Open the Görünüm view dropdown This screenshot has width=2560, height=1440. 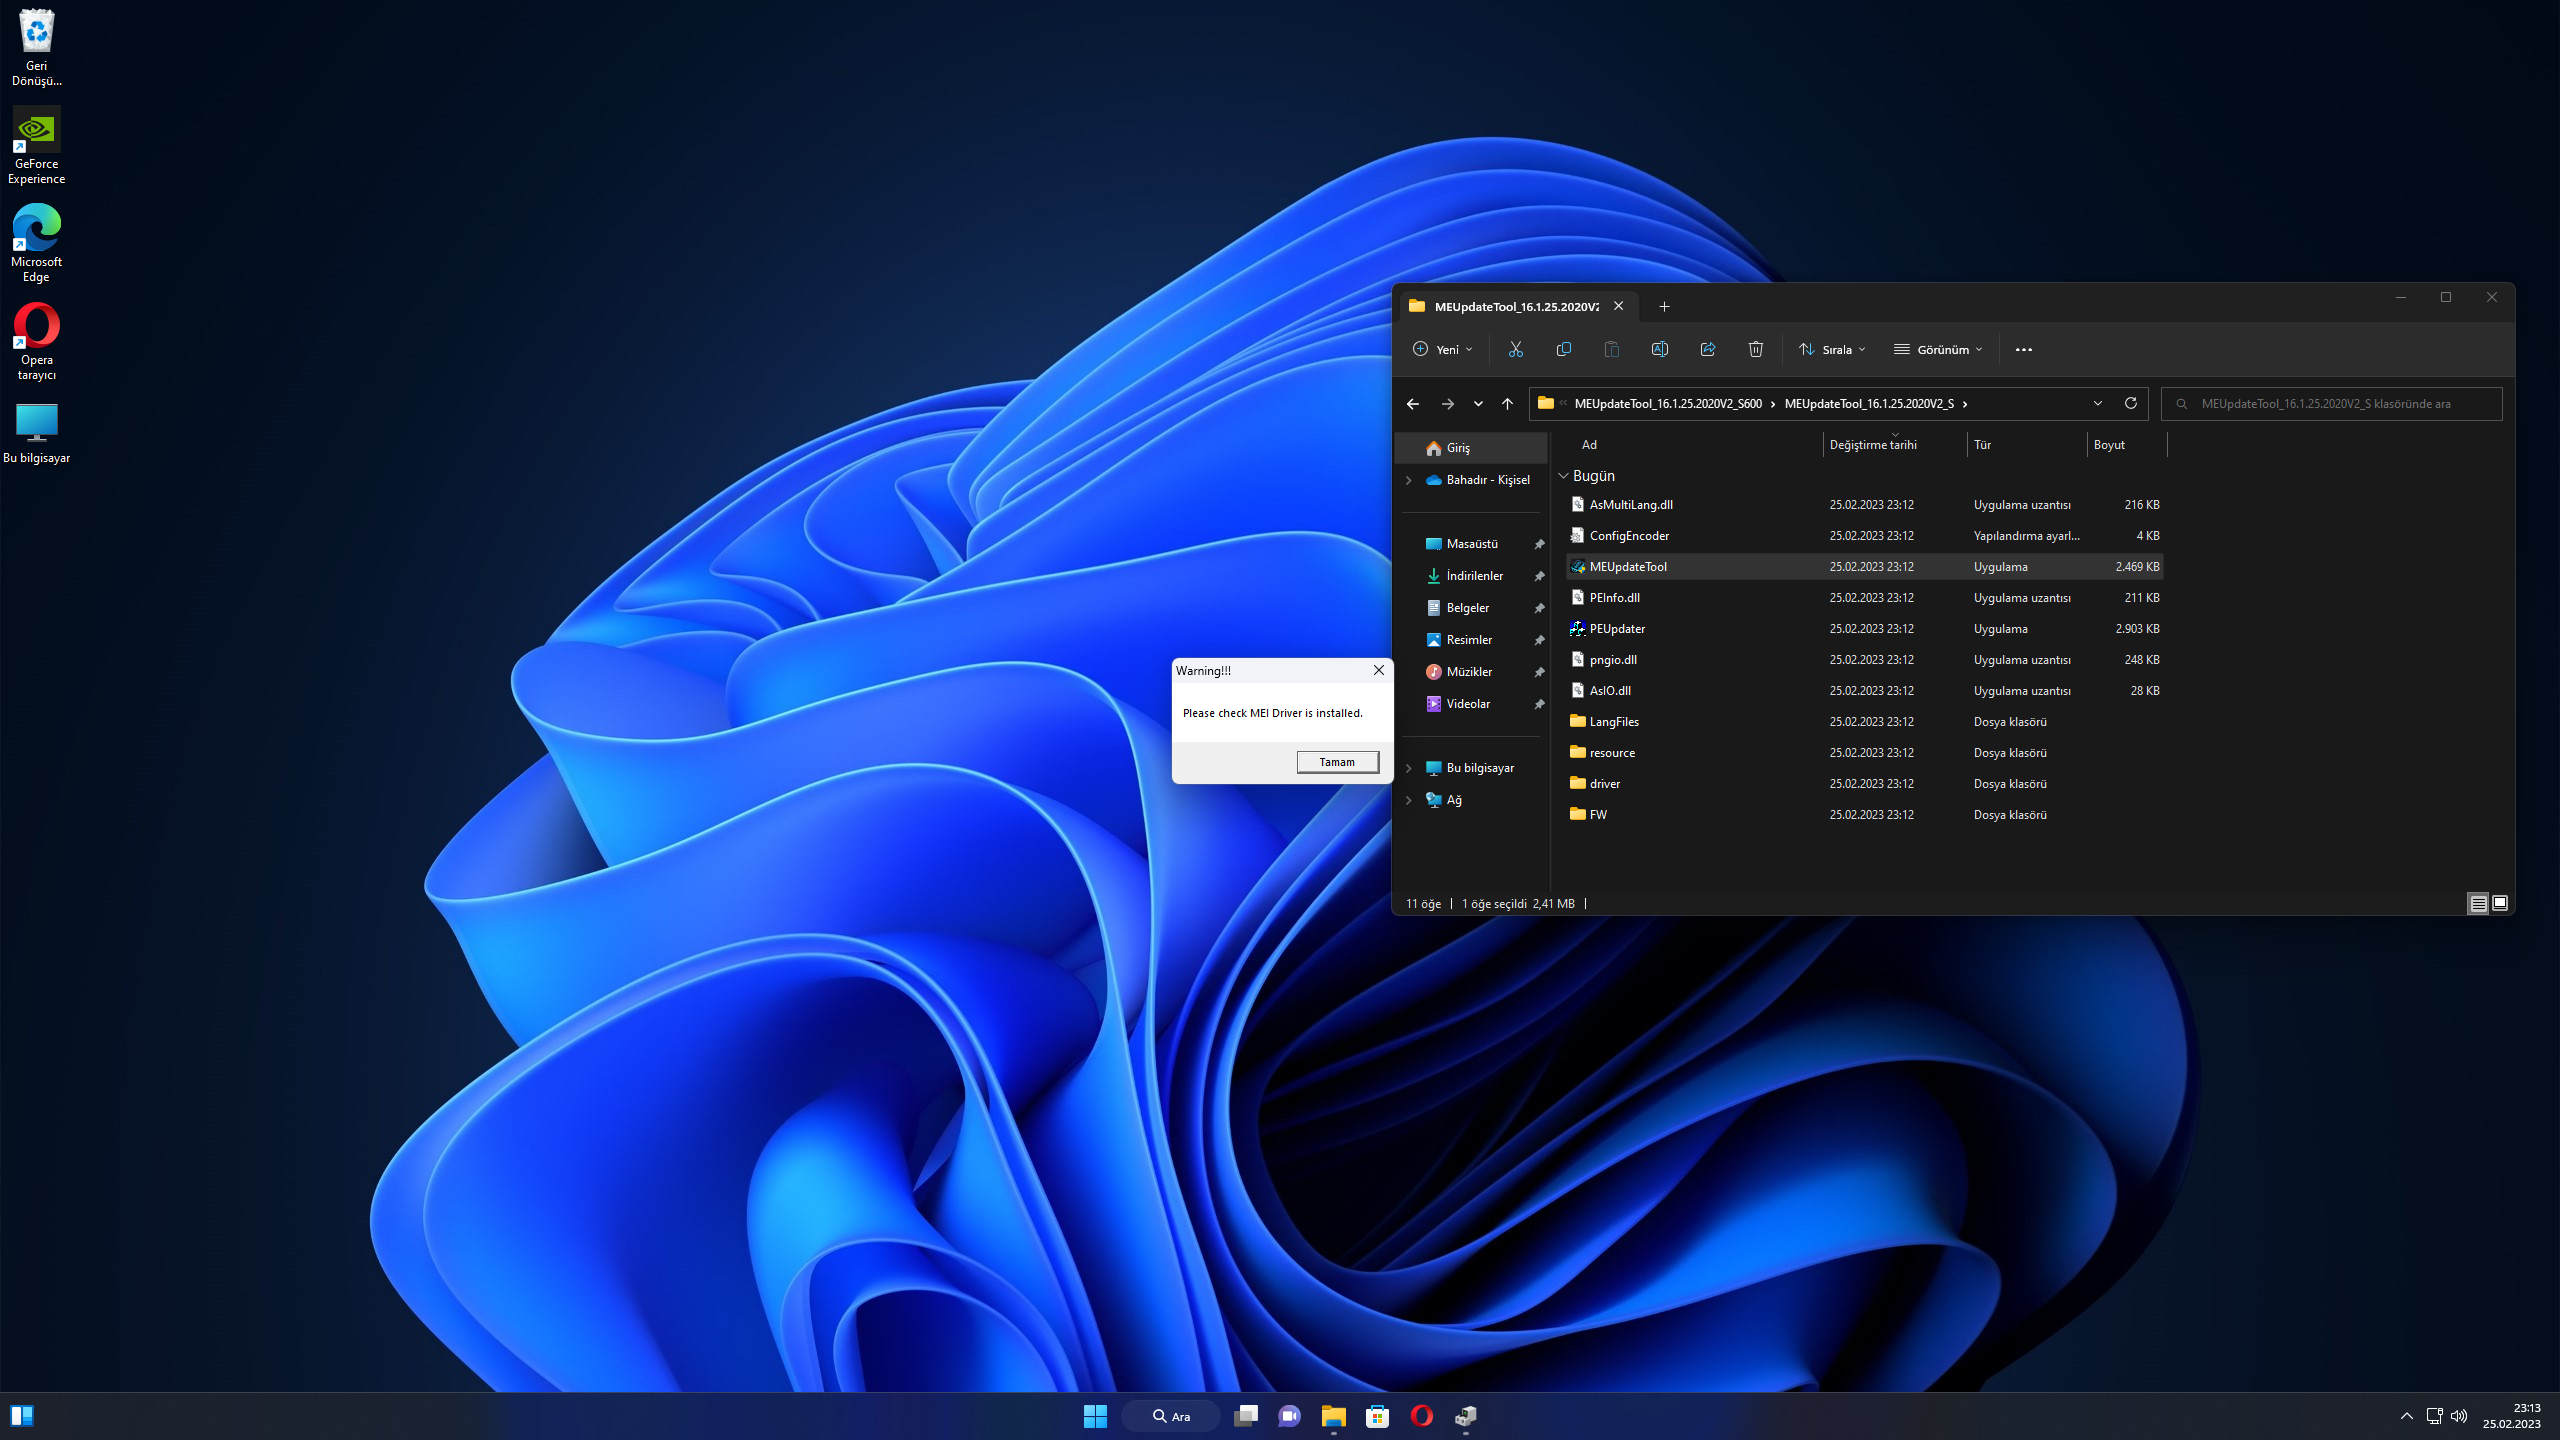1938,349
